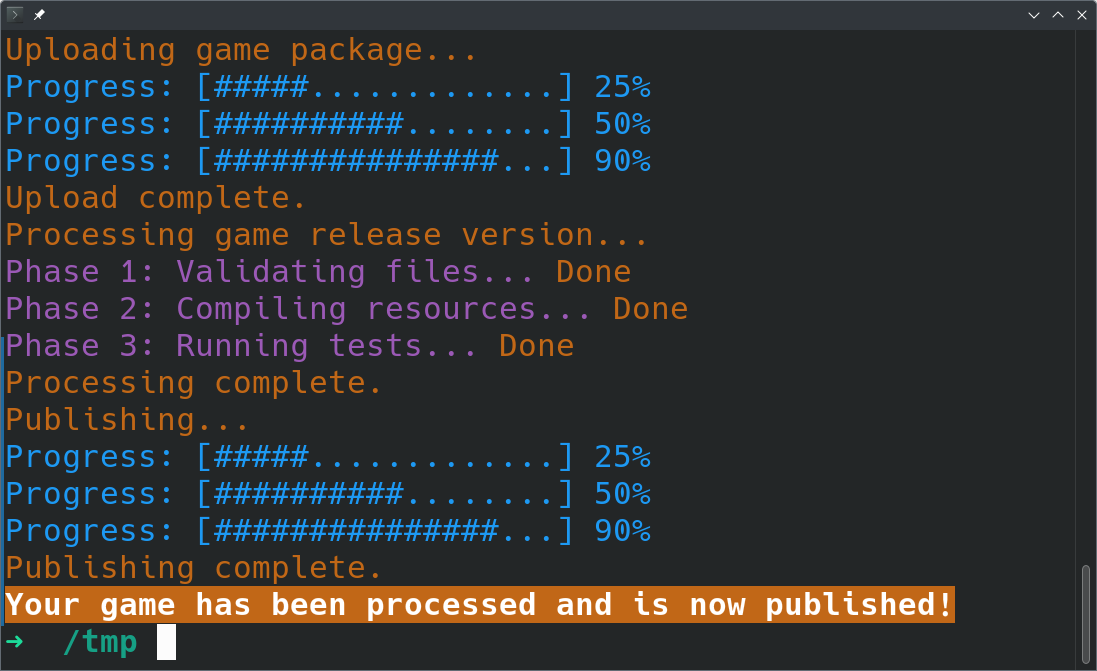
Task: Click the first 50% upload progress line
Action: point(328,125)
